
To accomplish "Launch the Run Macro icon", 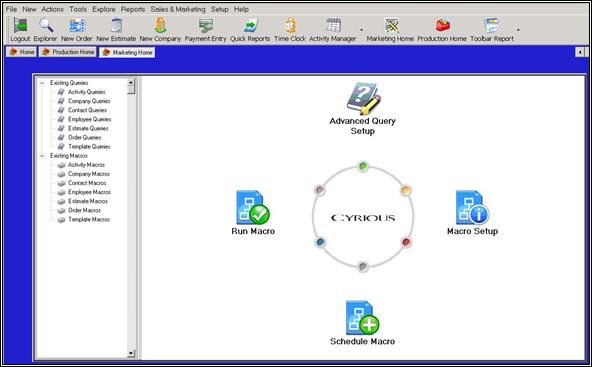I will [253, 208].
